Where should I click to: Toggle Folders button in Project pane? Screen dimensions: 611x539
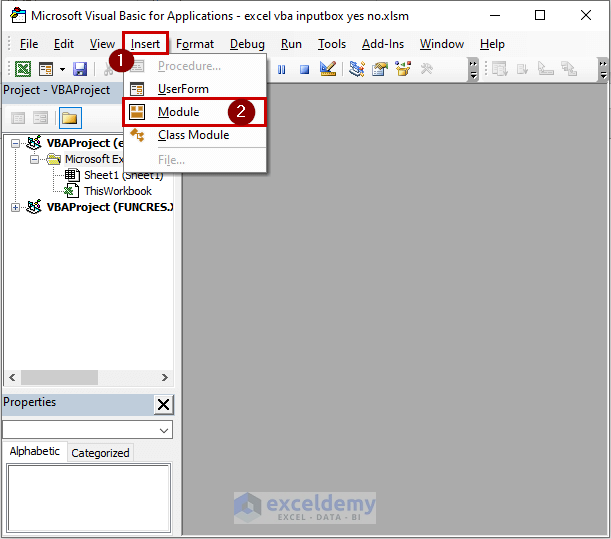[70, 118]
